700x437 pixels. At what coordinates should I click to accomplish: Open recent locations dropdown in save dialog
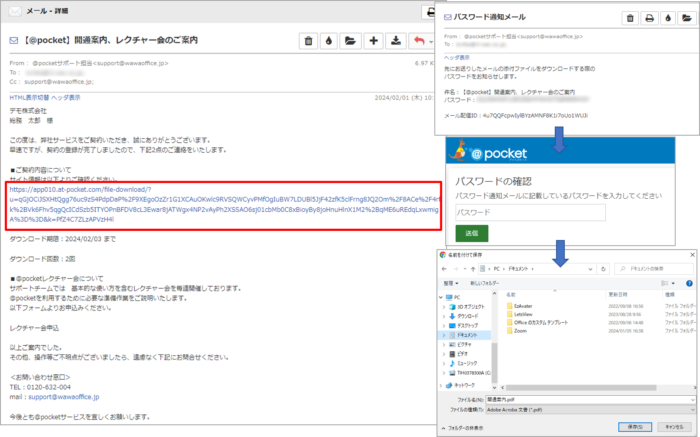coord(465,269)
